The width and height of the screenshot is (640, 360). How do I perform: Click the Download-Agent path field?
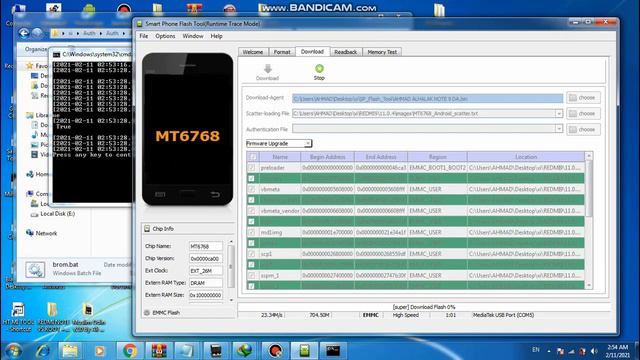pos(427,98)
